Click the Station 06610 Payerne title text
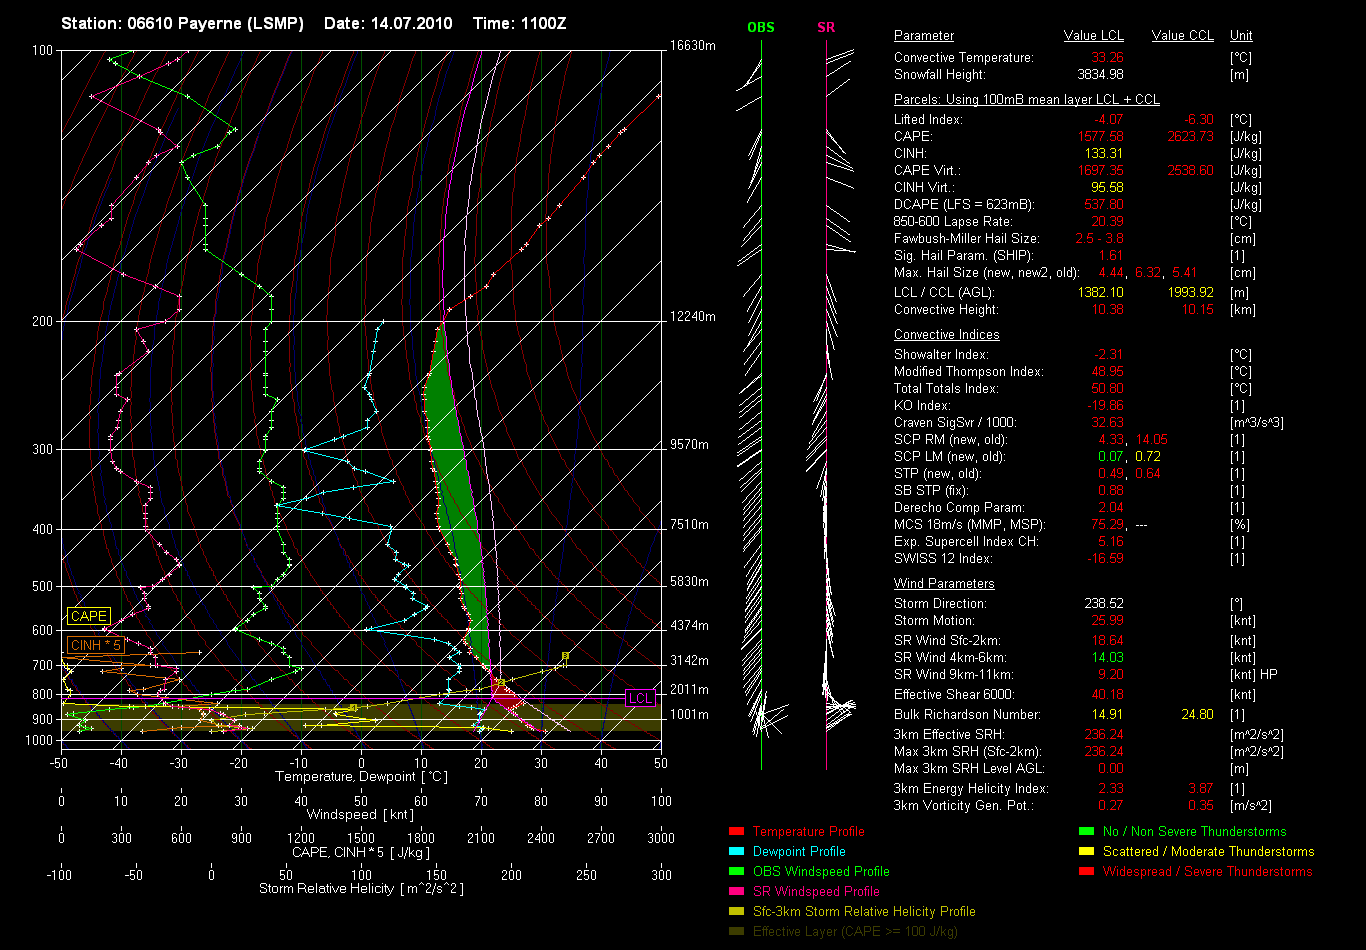 tap(182, 23)
